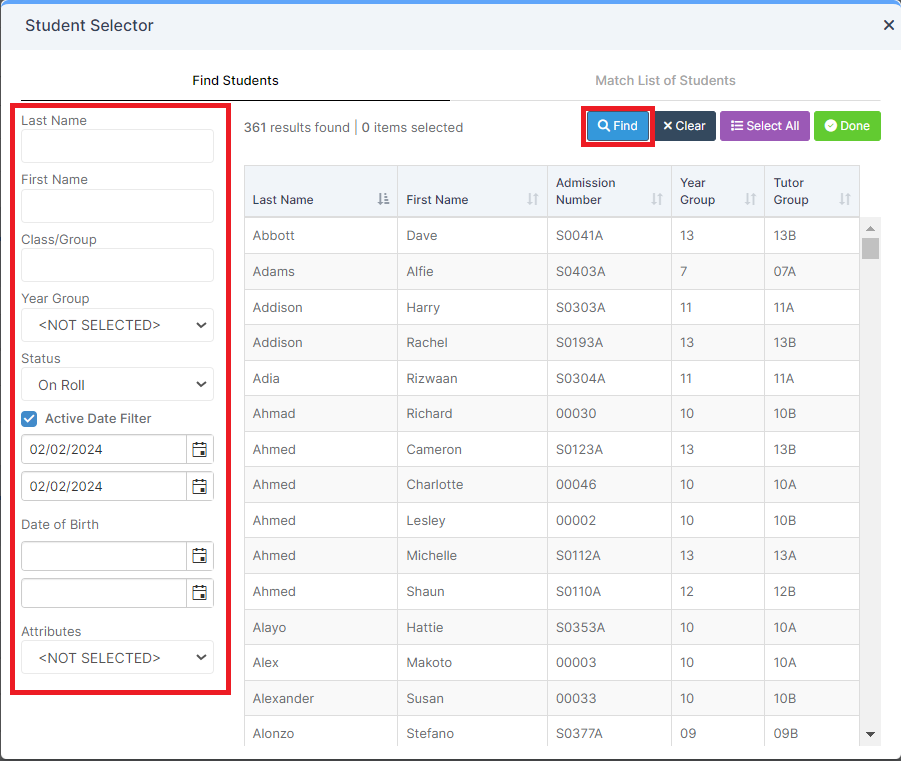Select the Find Students tab

pos(235,80)
